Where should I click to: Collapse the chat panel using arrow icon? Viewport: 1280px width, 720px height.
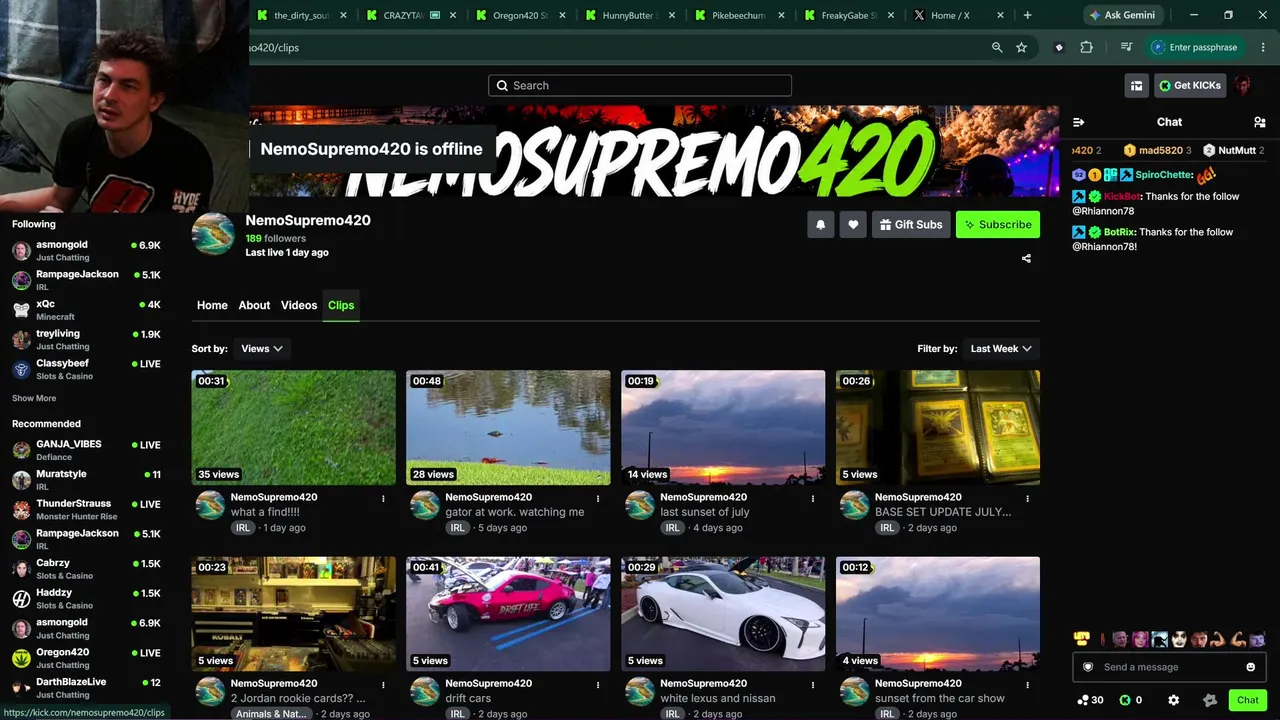click(x=1078, y=122)
